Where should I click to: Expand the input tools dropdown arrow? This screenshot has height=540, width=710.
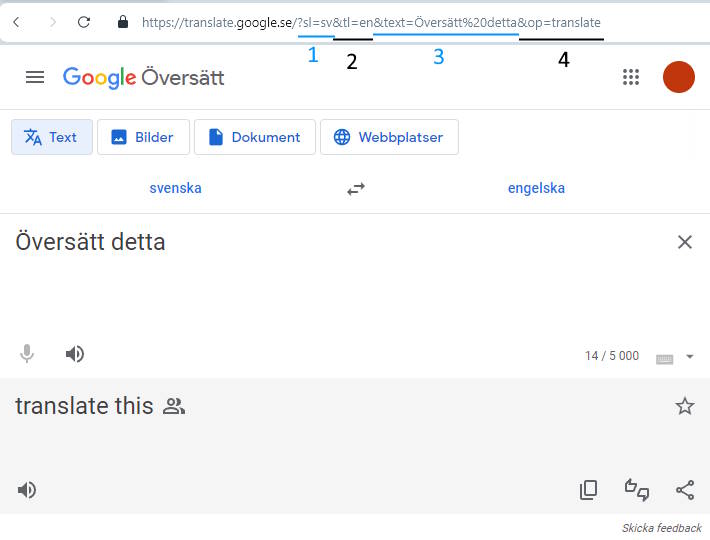coord(690,357)
